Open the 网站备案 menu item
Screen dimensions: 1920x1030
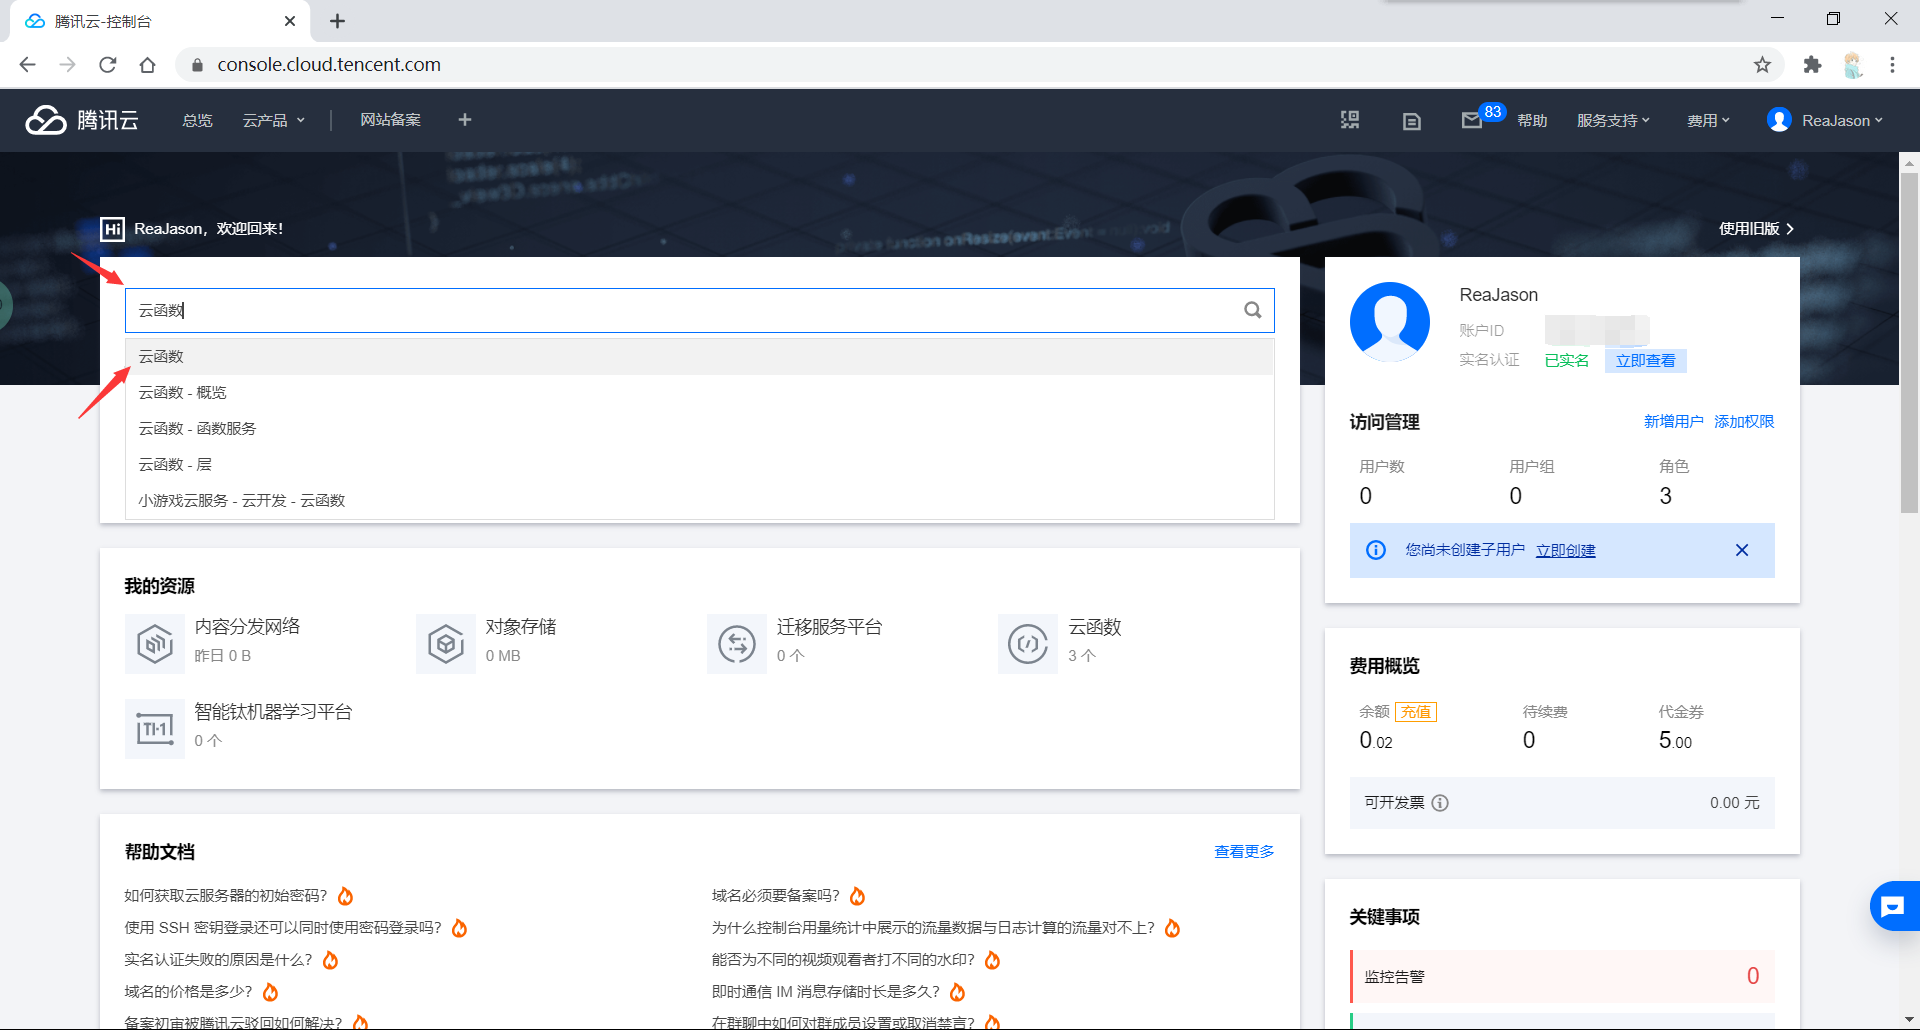[x=391, y=120]
